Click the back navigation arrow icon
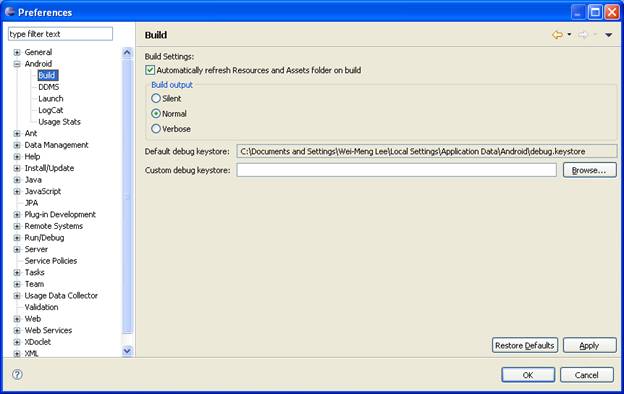The image size is (624, 394). pos(557,35)
